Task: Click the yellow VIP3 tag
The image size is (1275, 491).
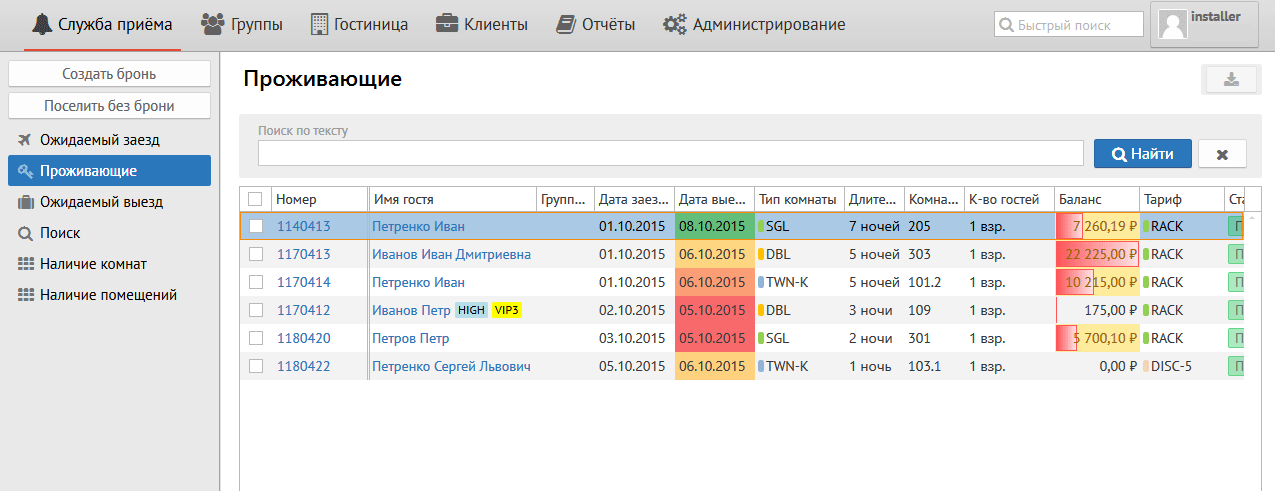Action: [x=506, y=310]
